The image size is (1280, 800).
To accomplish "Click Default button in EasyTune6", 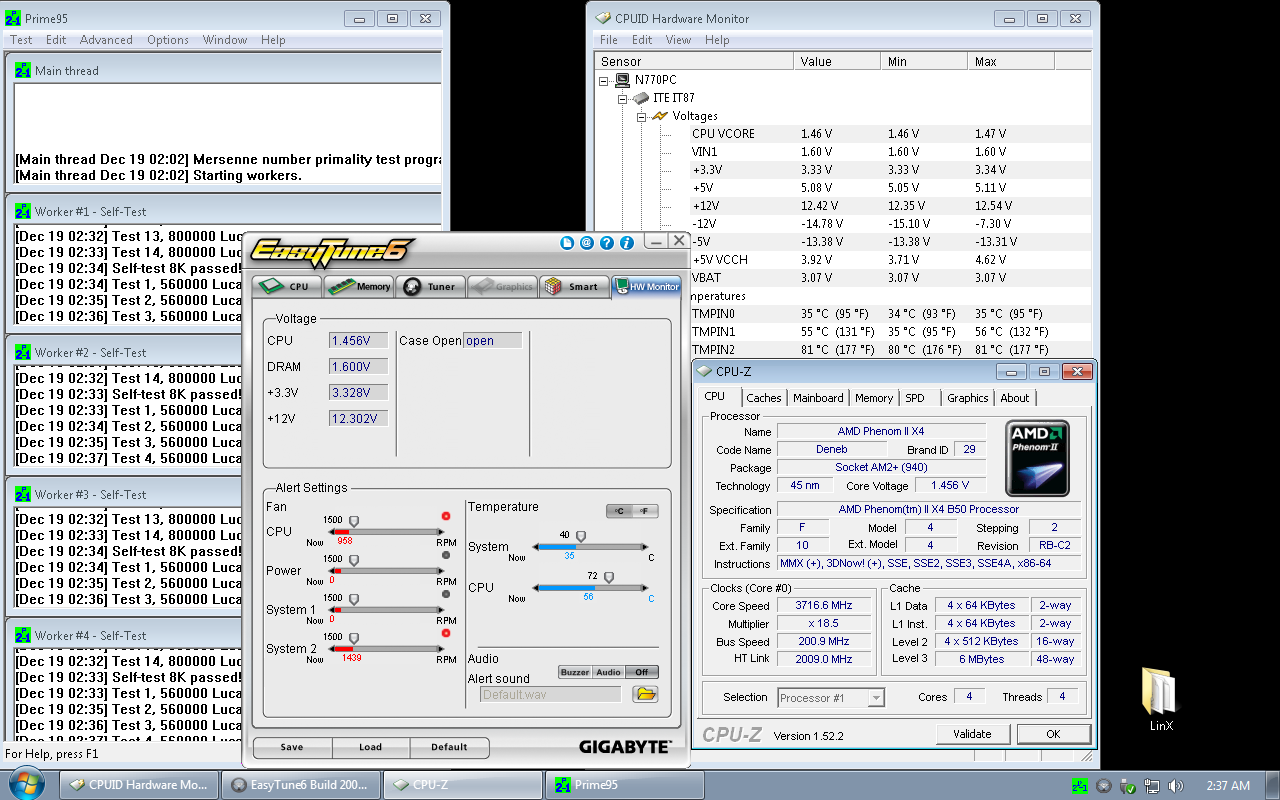I will click(449, 747).
